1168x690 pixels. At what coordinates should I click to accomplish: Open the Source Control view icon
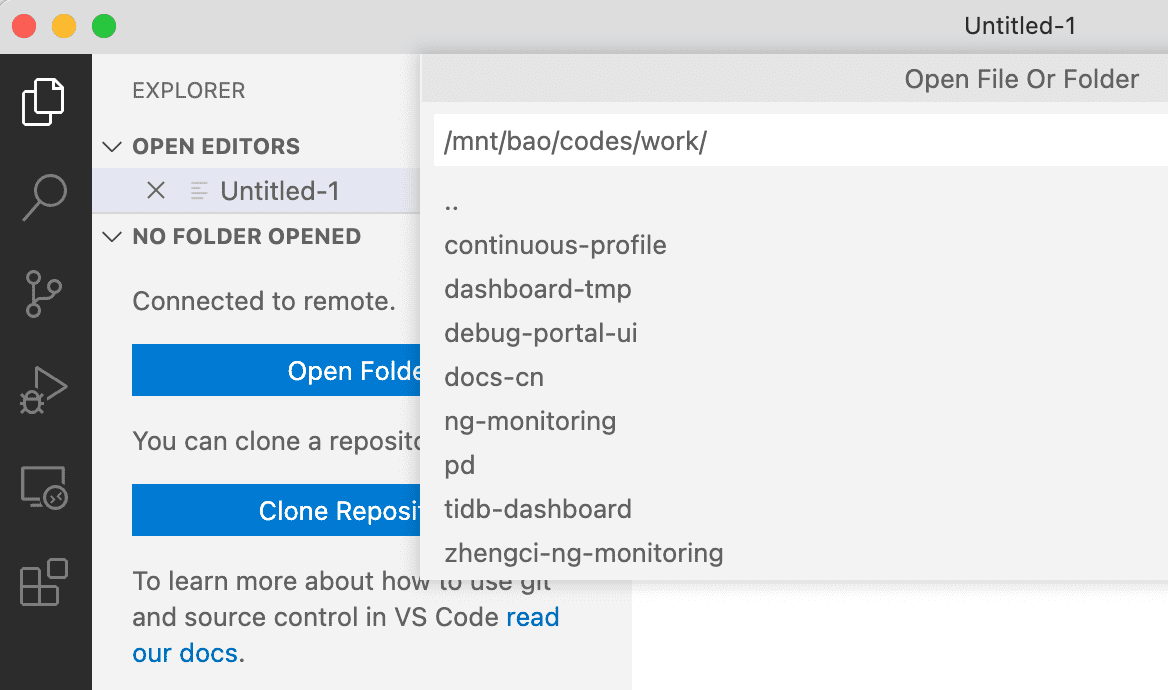(x=44, y=295)
